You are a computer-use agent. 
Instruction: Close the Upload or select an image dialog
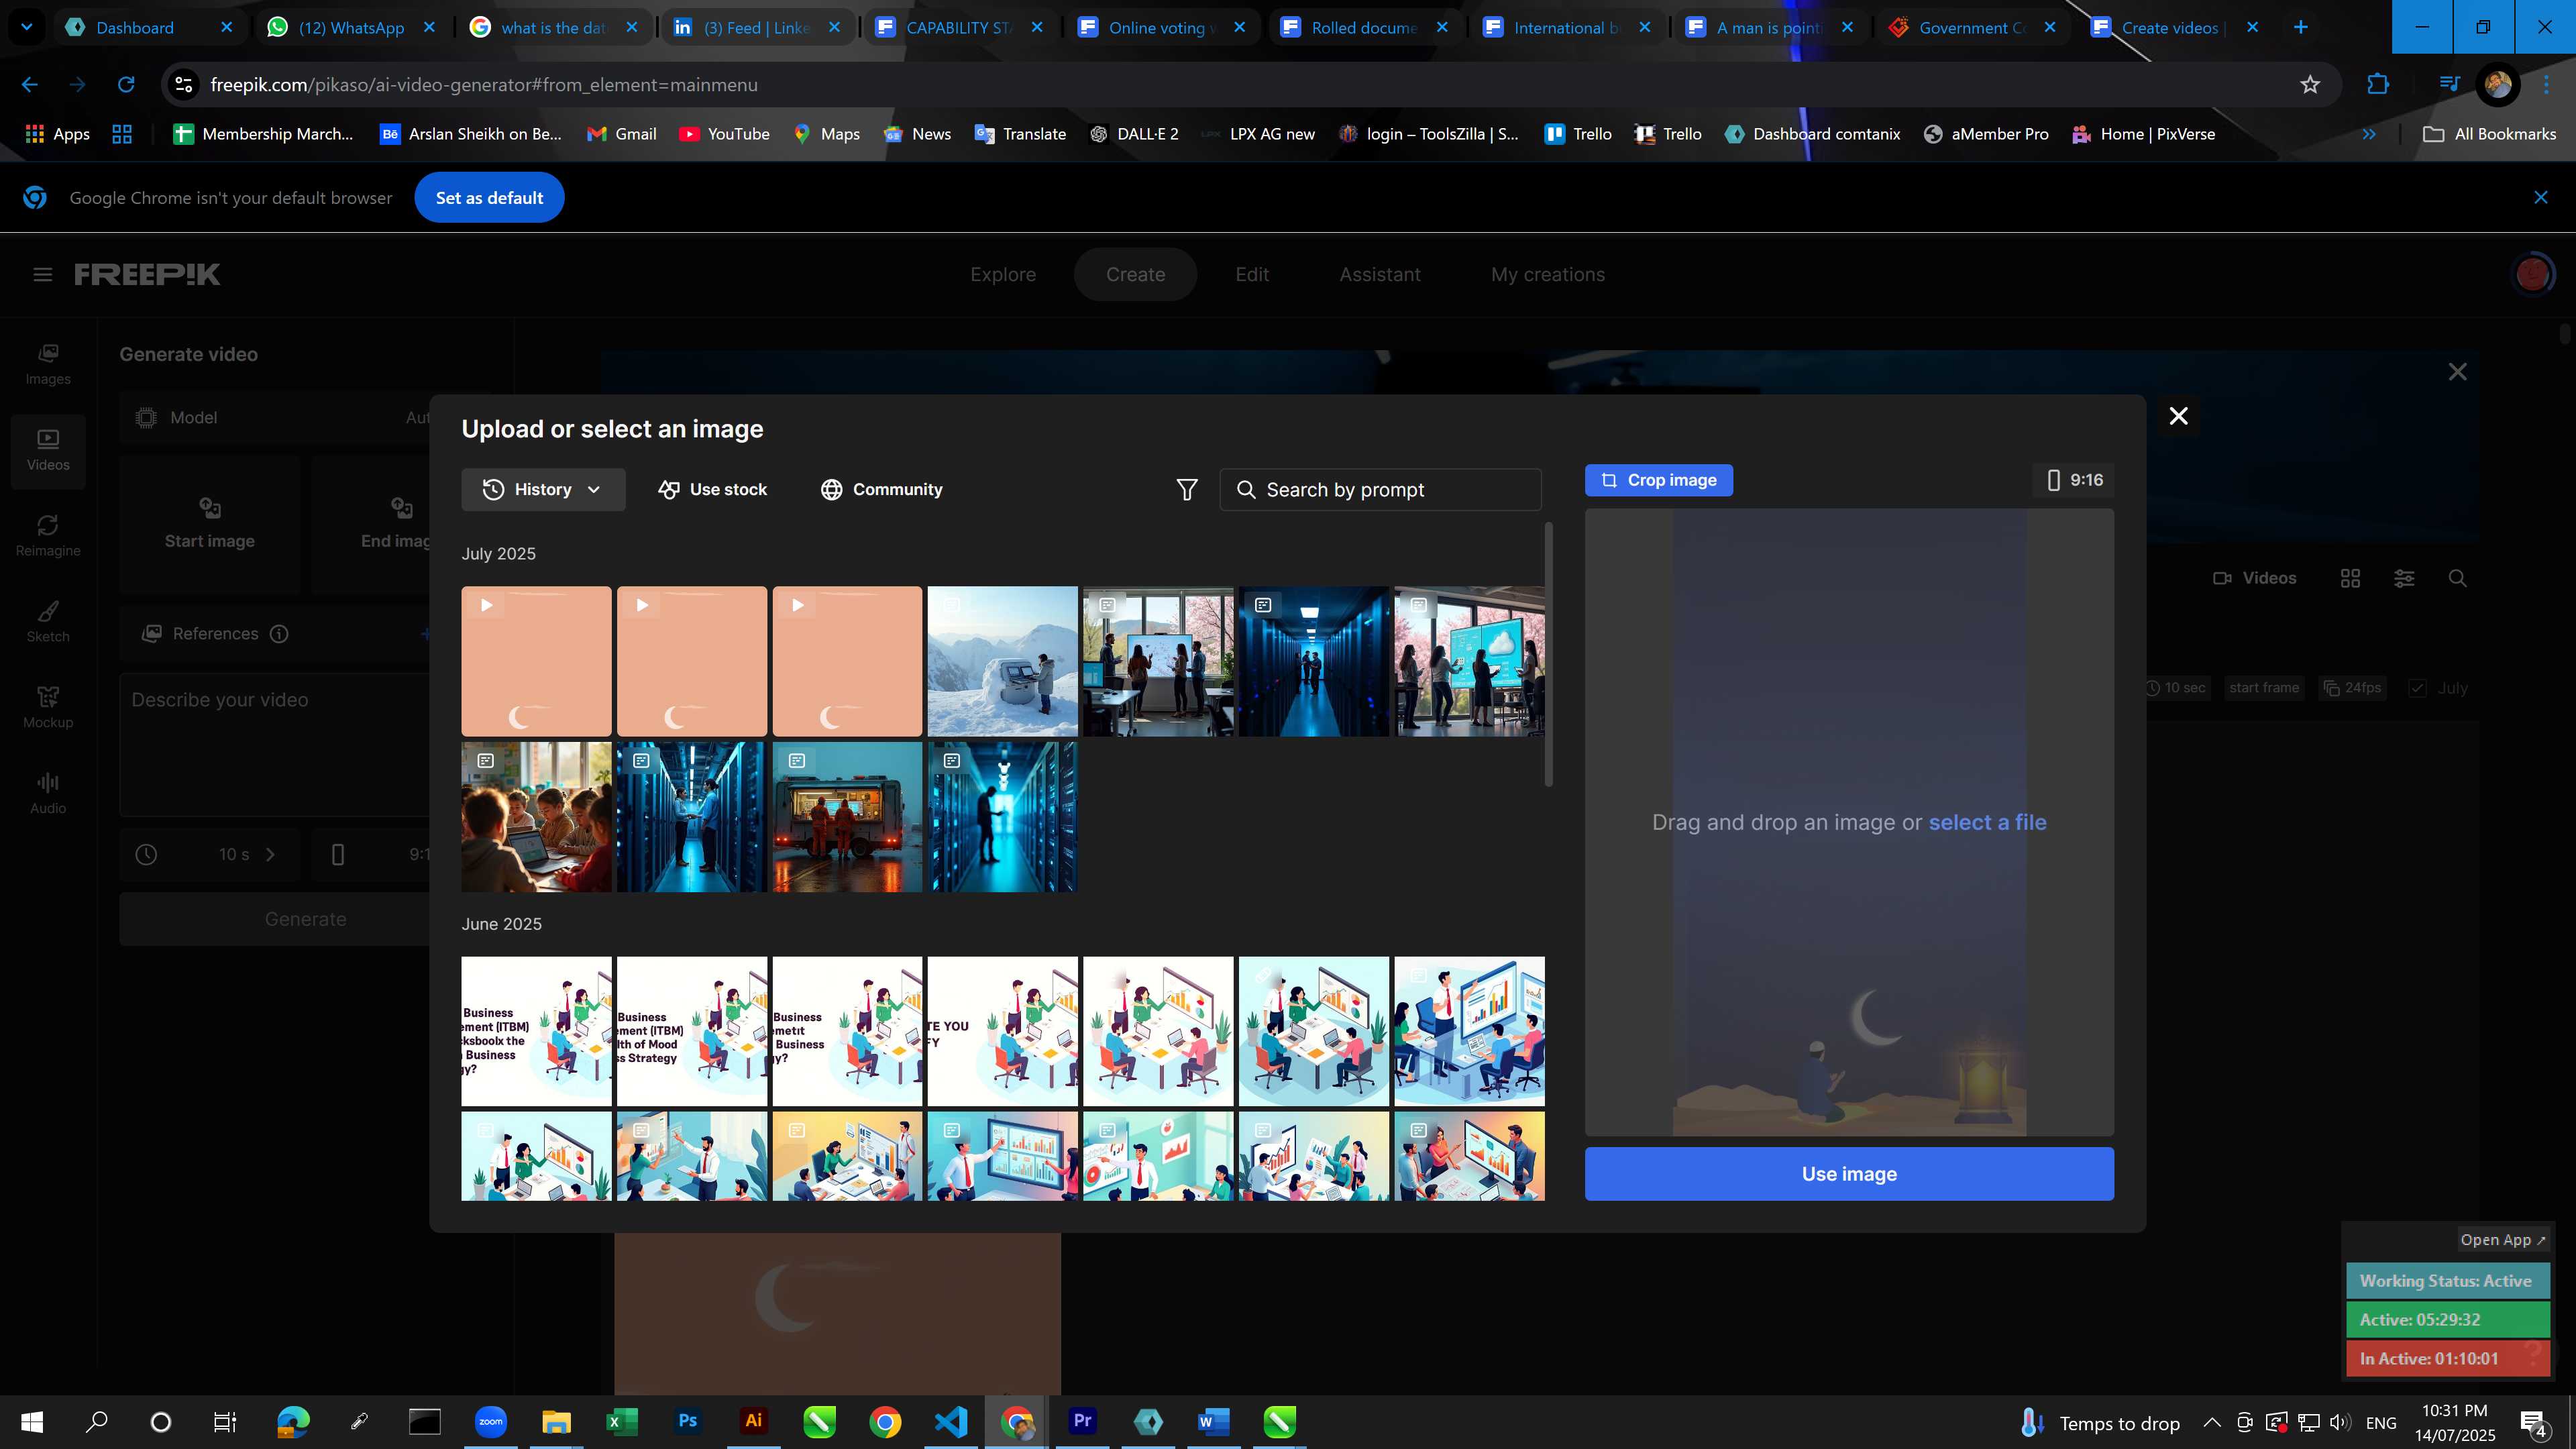[2178, 416]
